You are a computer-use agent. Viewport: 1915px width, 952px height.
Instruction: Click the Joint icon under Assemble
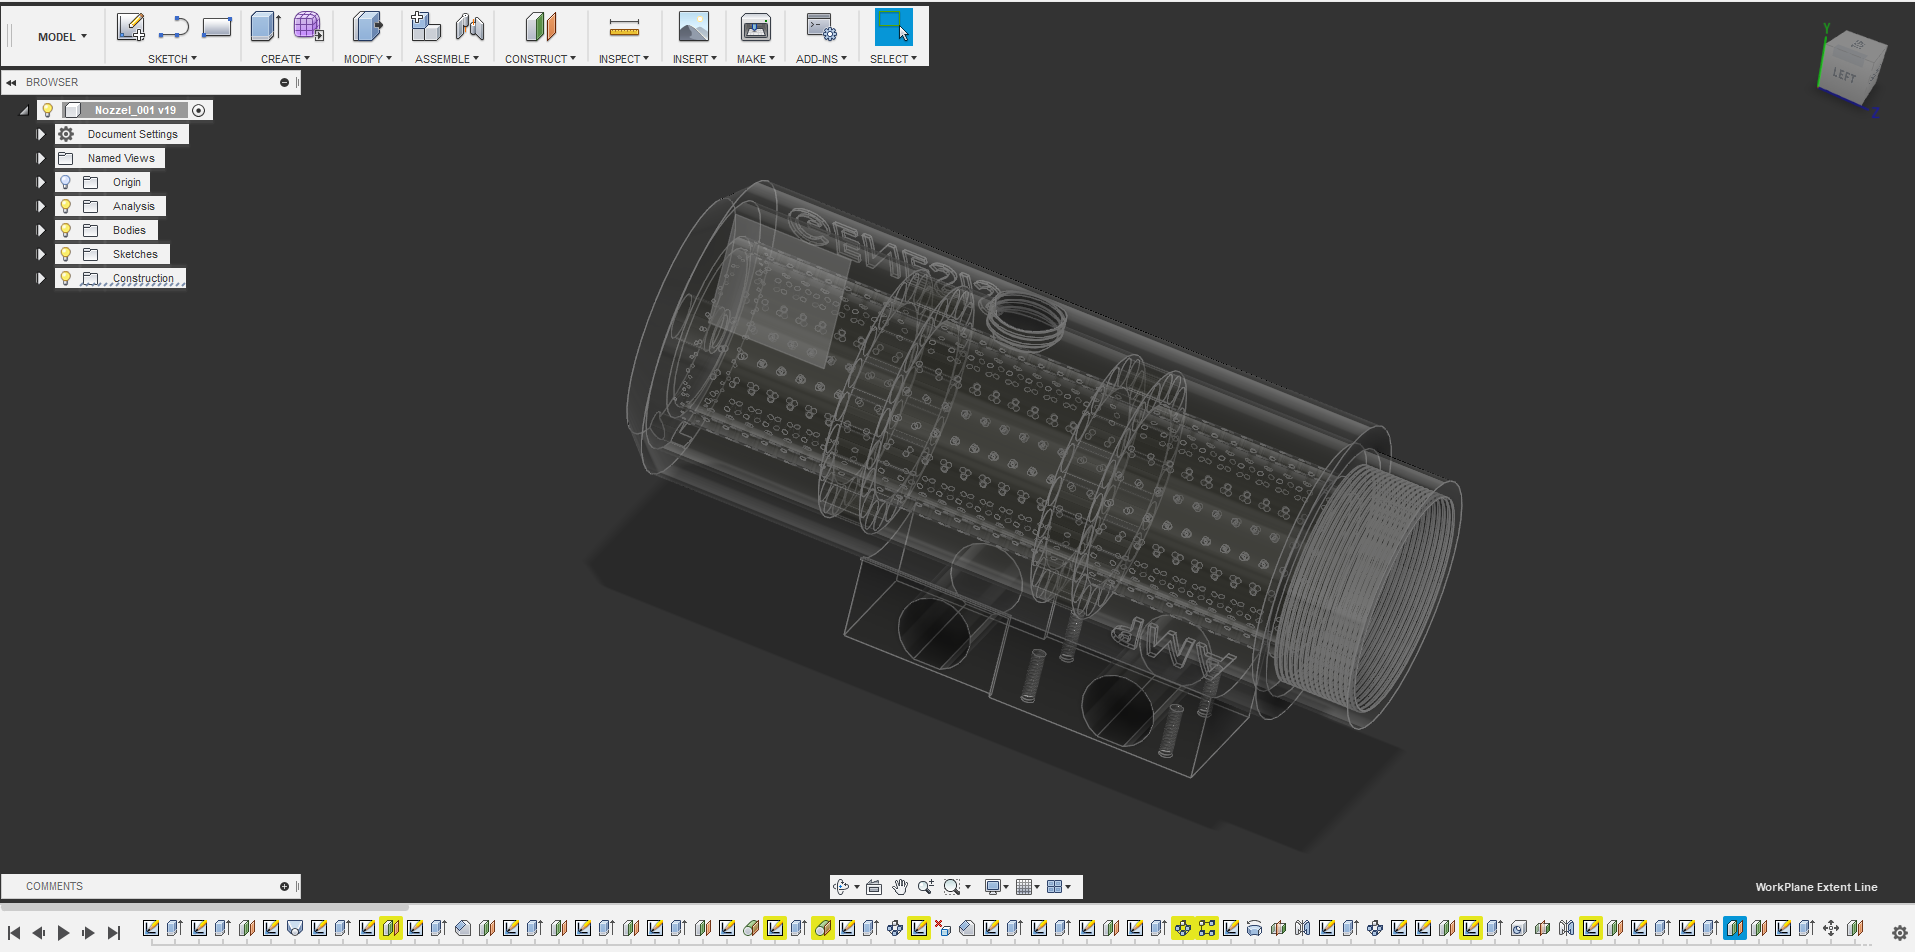pos(470,28)
